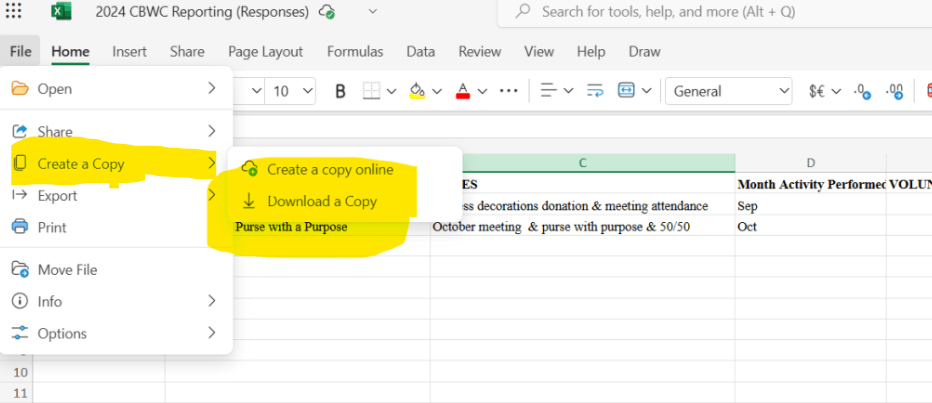Viewport: 932px width, 403px height.
Task: Click the currency Accounting Format icon
Action: 817,91
